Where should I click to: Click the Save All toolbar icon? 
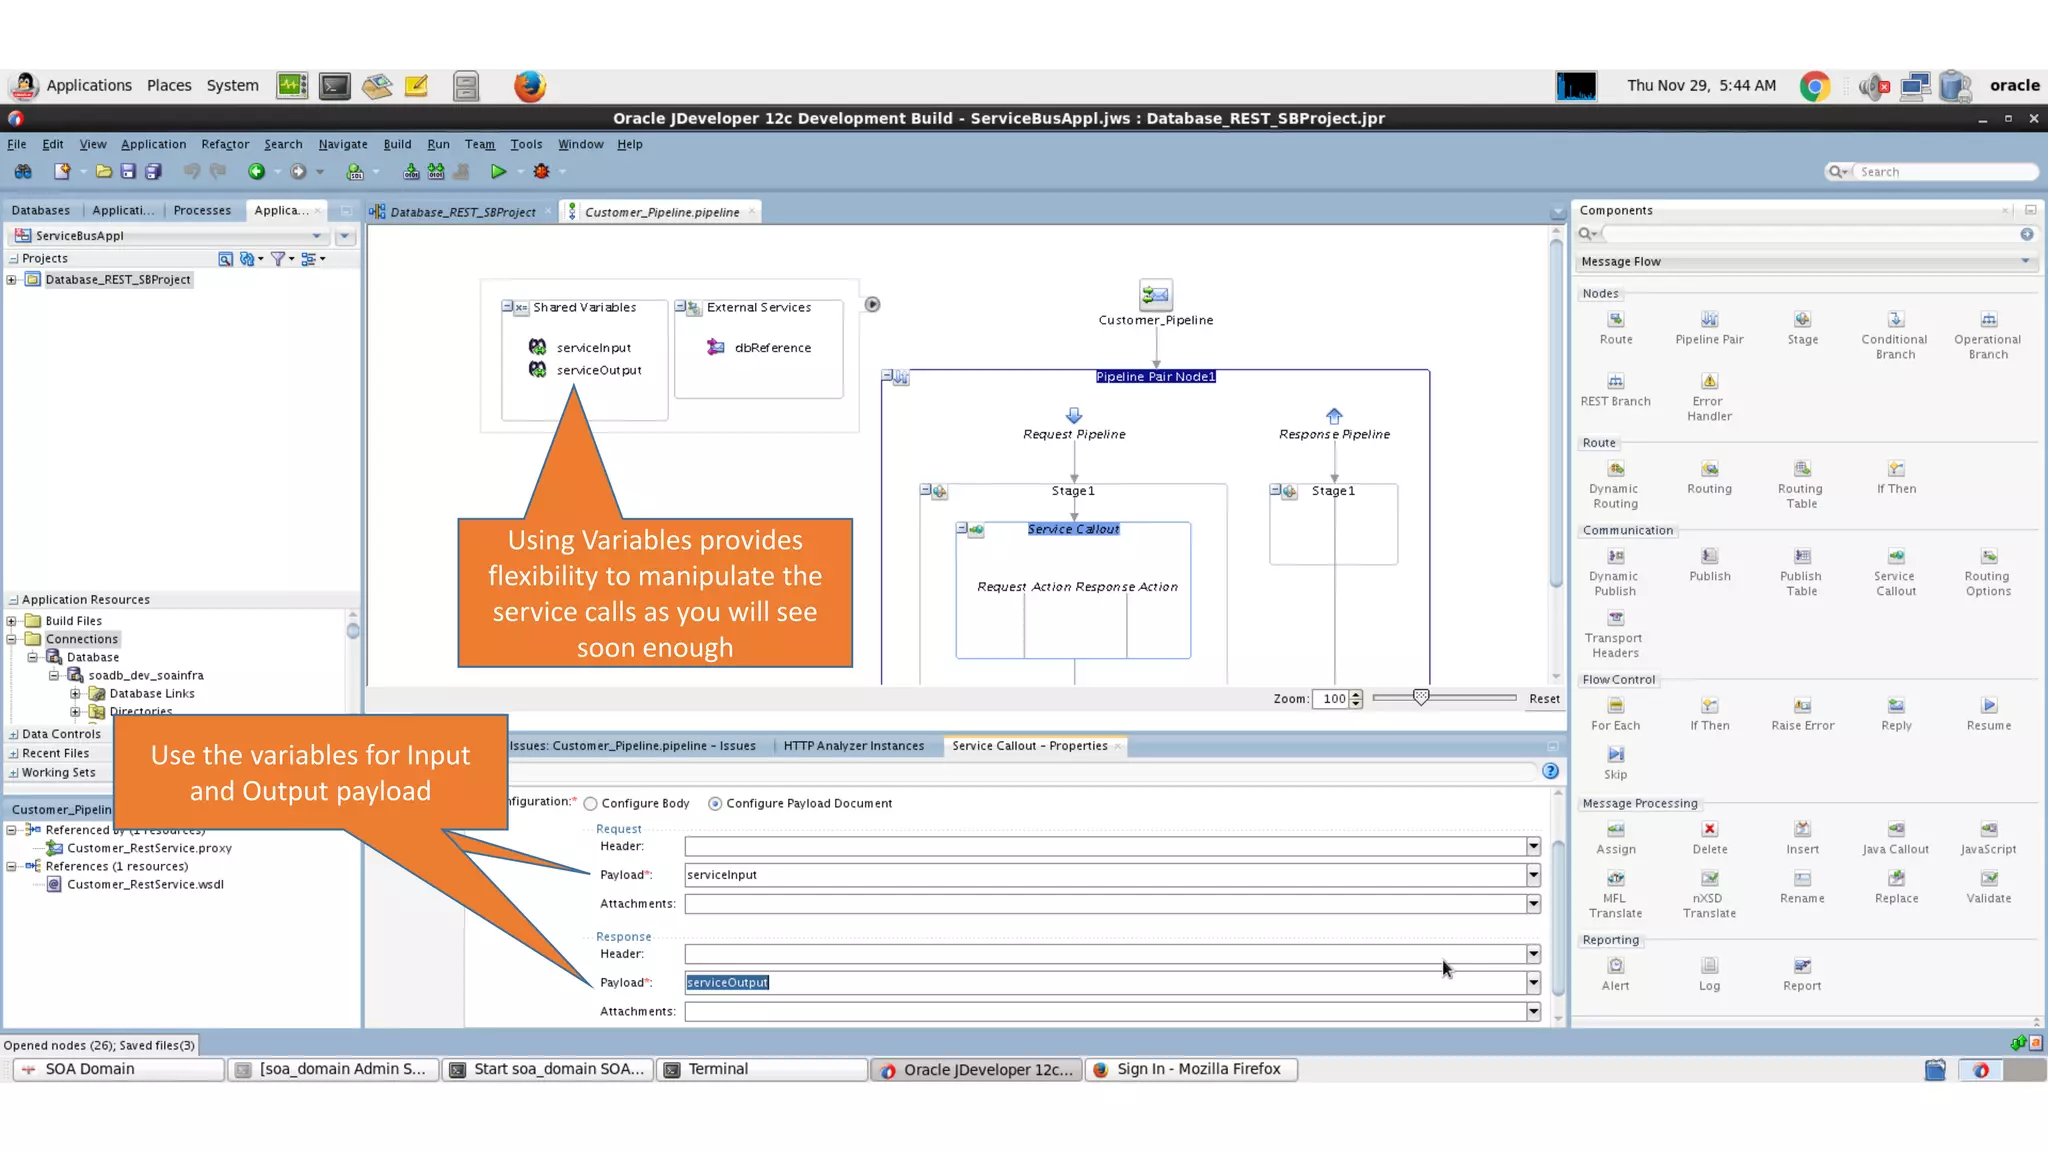click(x=153, y=172)
